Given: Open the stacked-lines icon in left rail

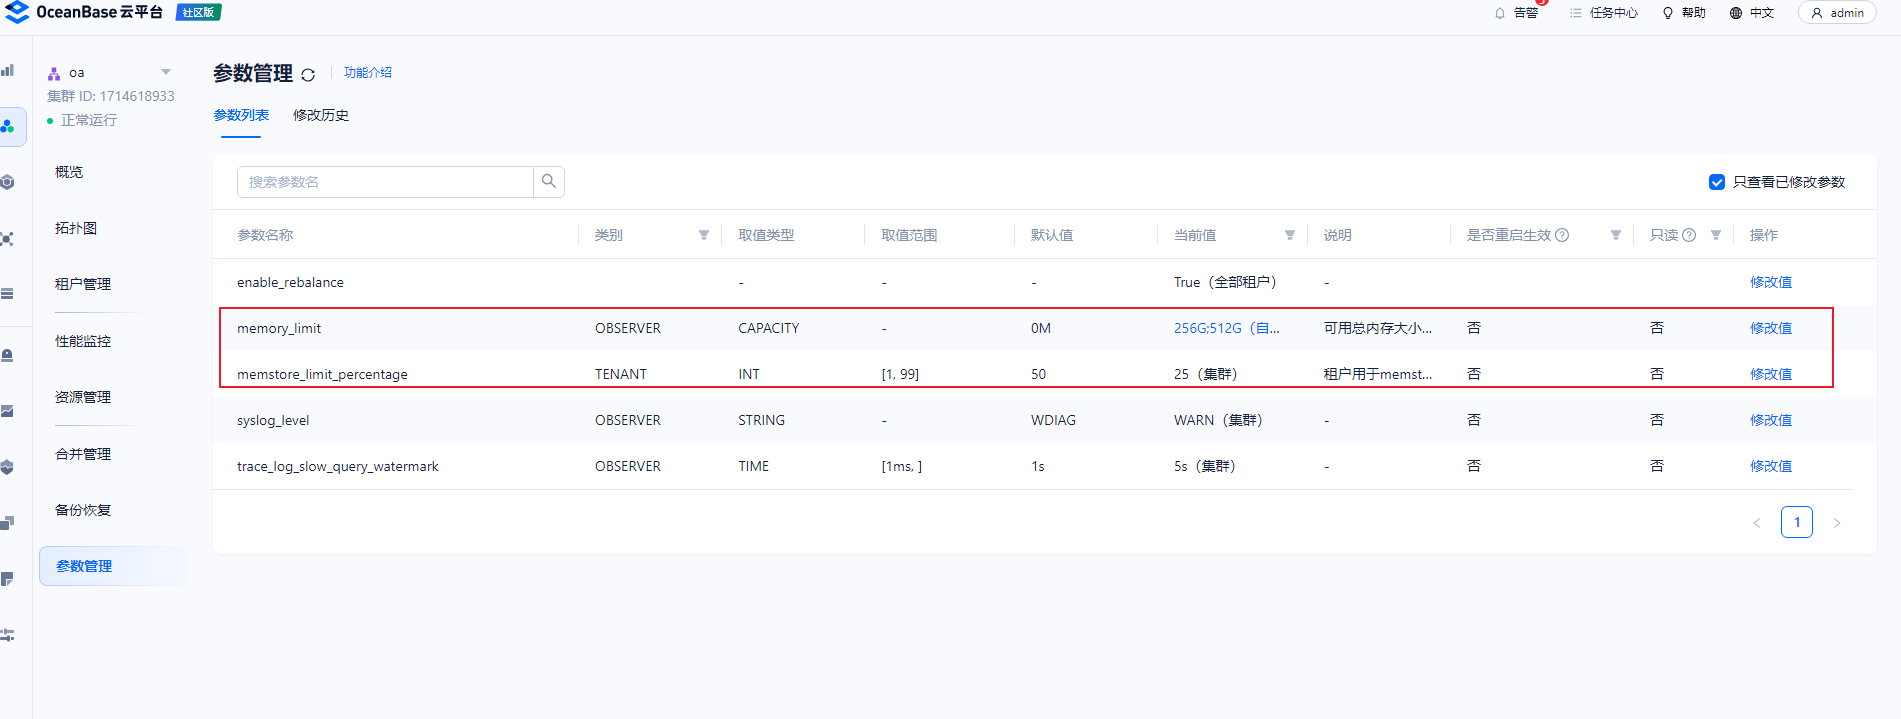Looking at the screenshot, I should [8, 294].
